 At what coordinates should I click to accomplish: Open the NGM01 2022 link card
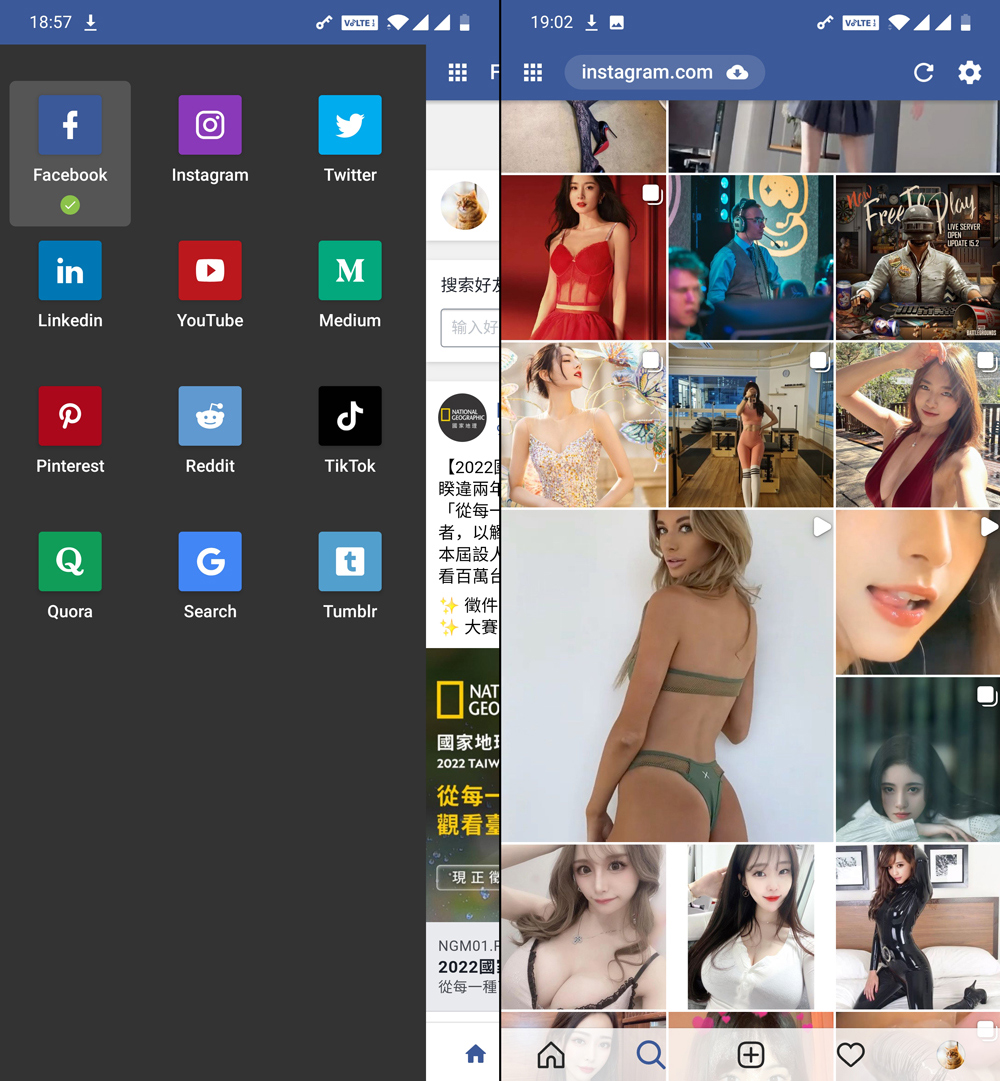click(463, 967)
